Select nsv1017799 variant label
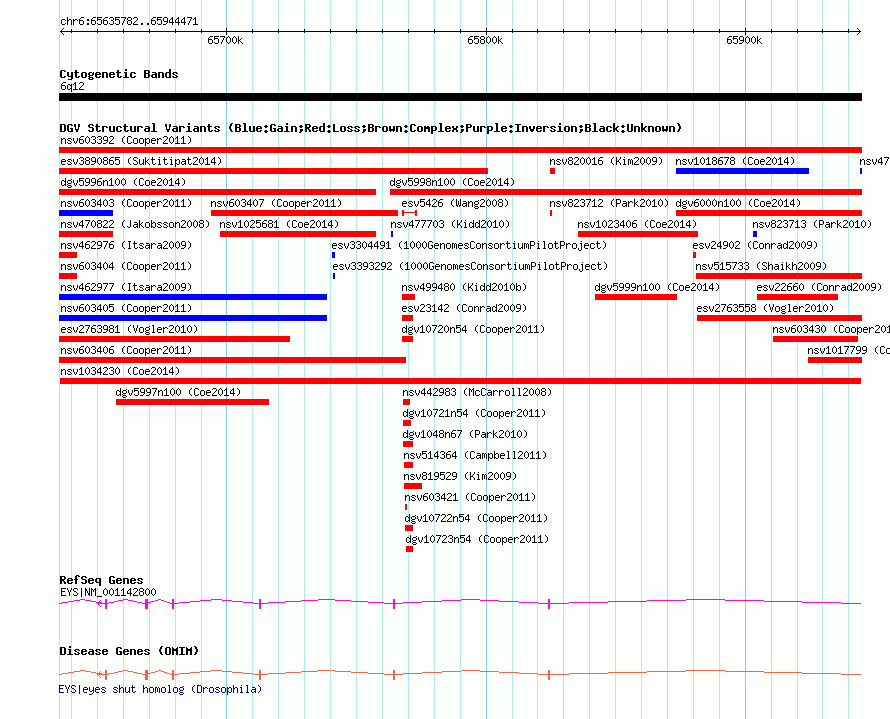The image size is (890, 719). [849, 350]
